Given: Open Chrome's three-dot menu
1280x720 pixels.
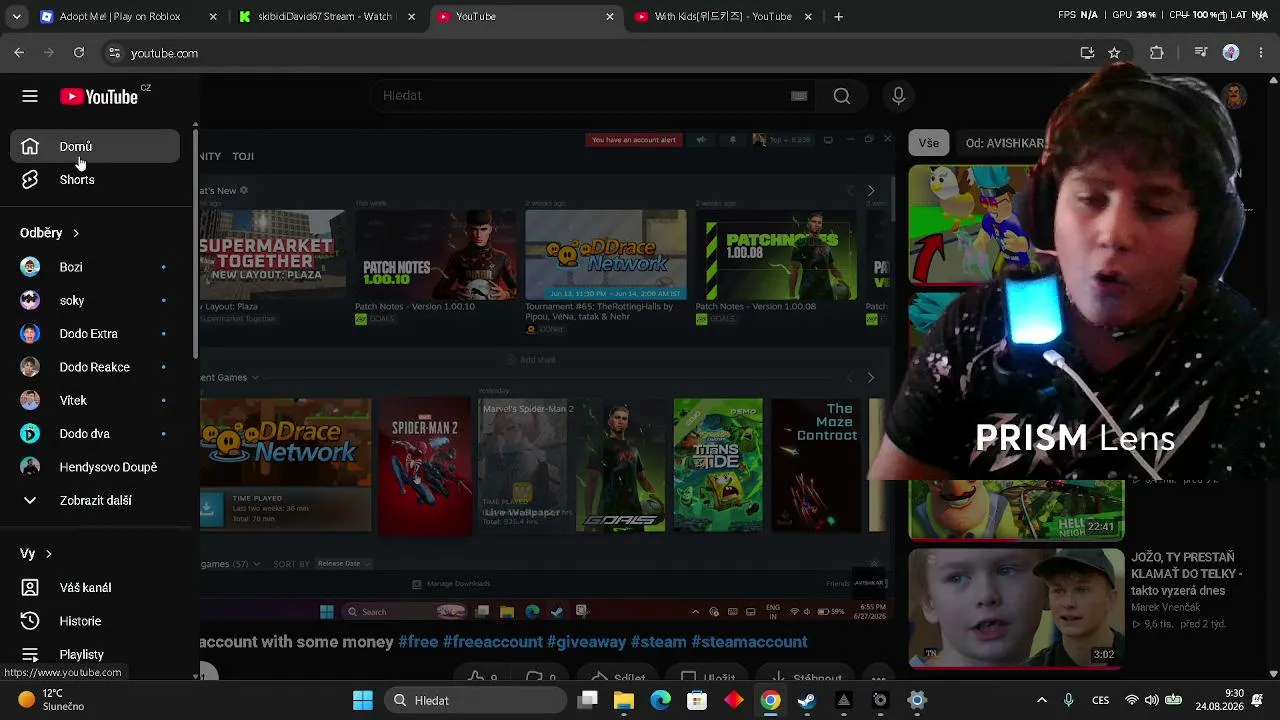Looking at the screenshot, I should point(1261,53).
